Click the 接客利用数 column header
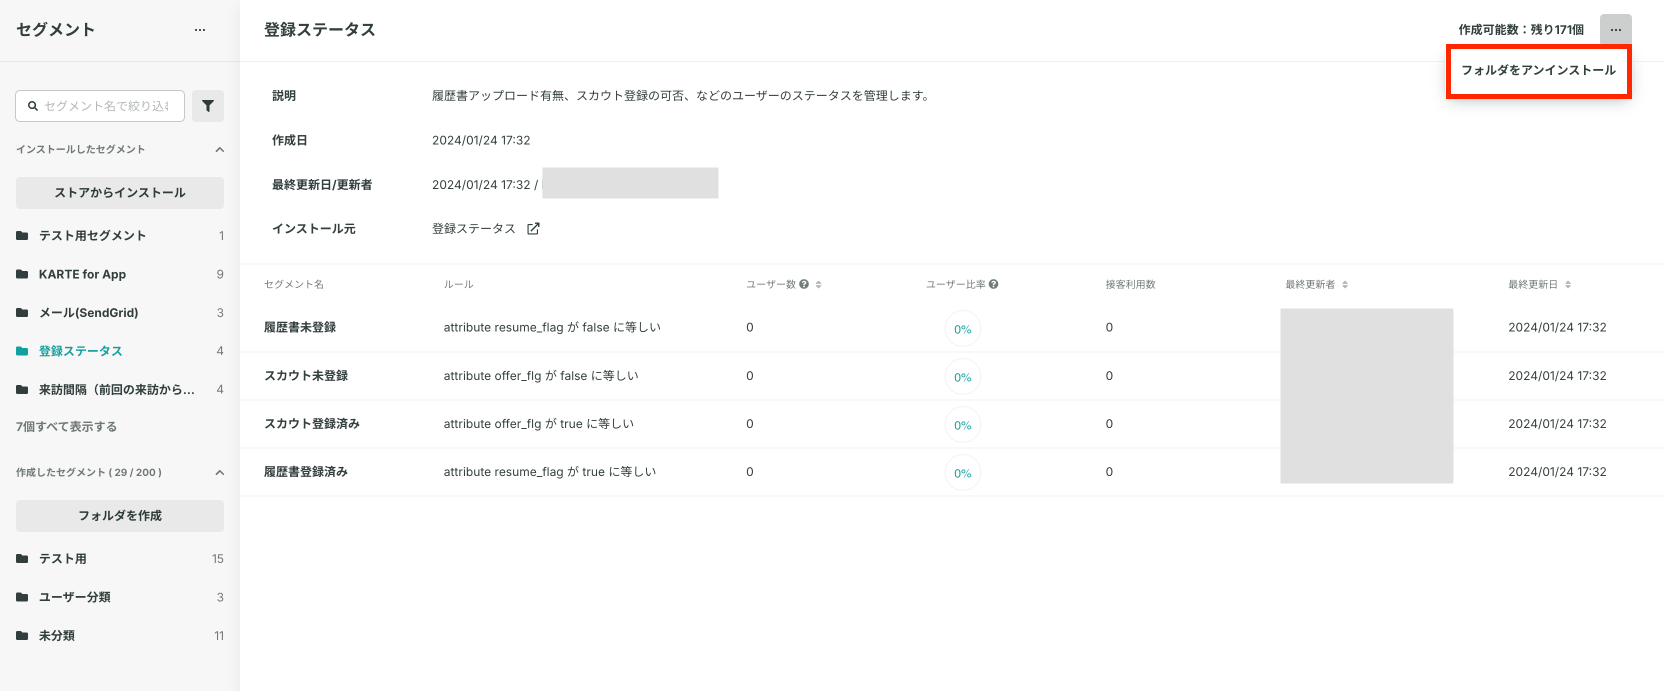This screenshot has width=1666, height=691. pyautogui.click(x=1131, y=285)
